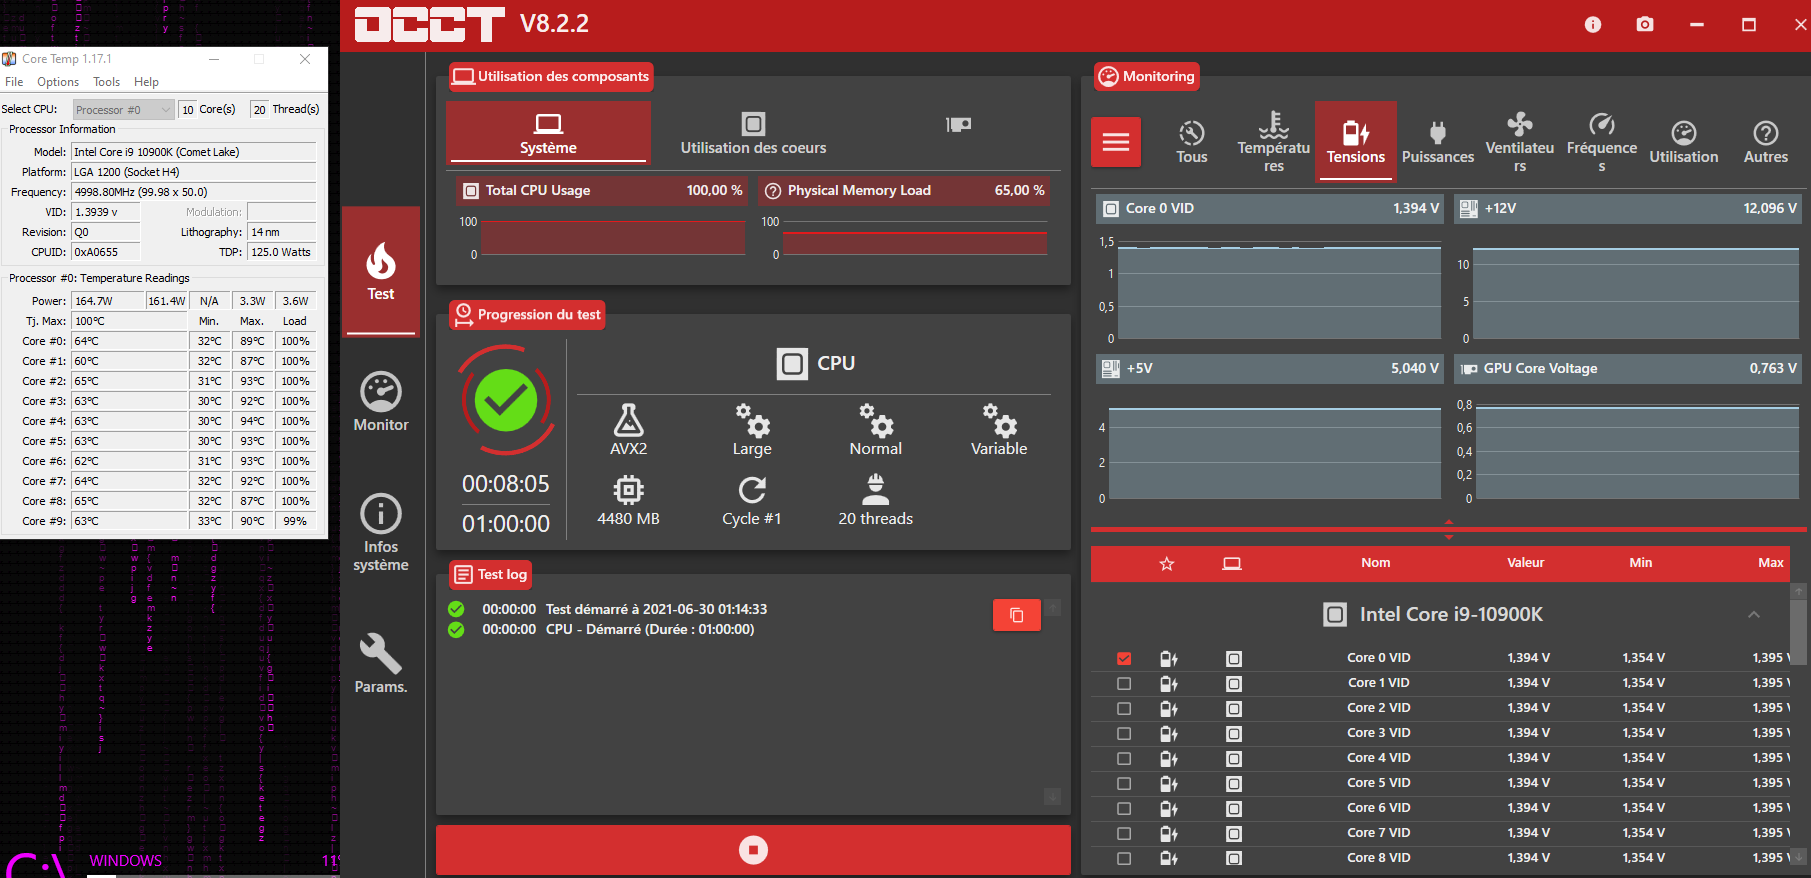Check the Core 3 VID checkbox
This screenshot has height=878, width=1811.
point(1124,733)
